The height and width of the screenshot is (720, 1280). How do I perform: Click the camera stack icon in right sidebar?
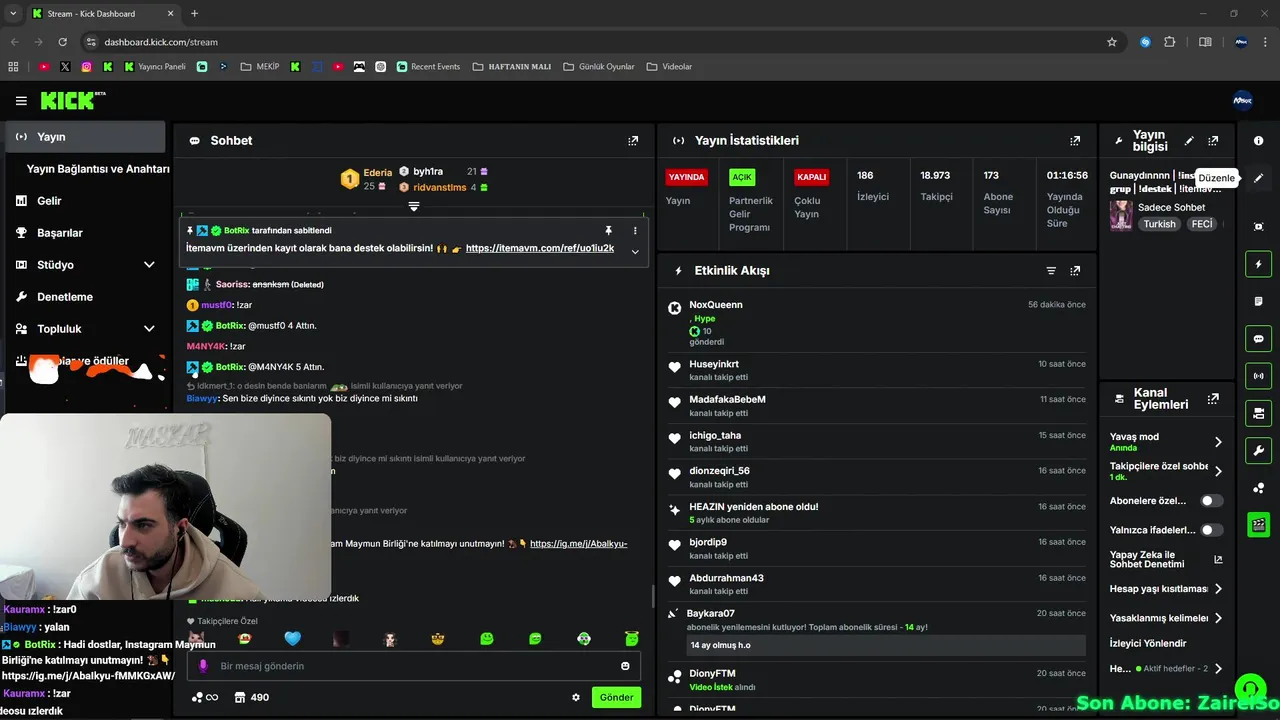[x=1259, y=413]
